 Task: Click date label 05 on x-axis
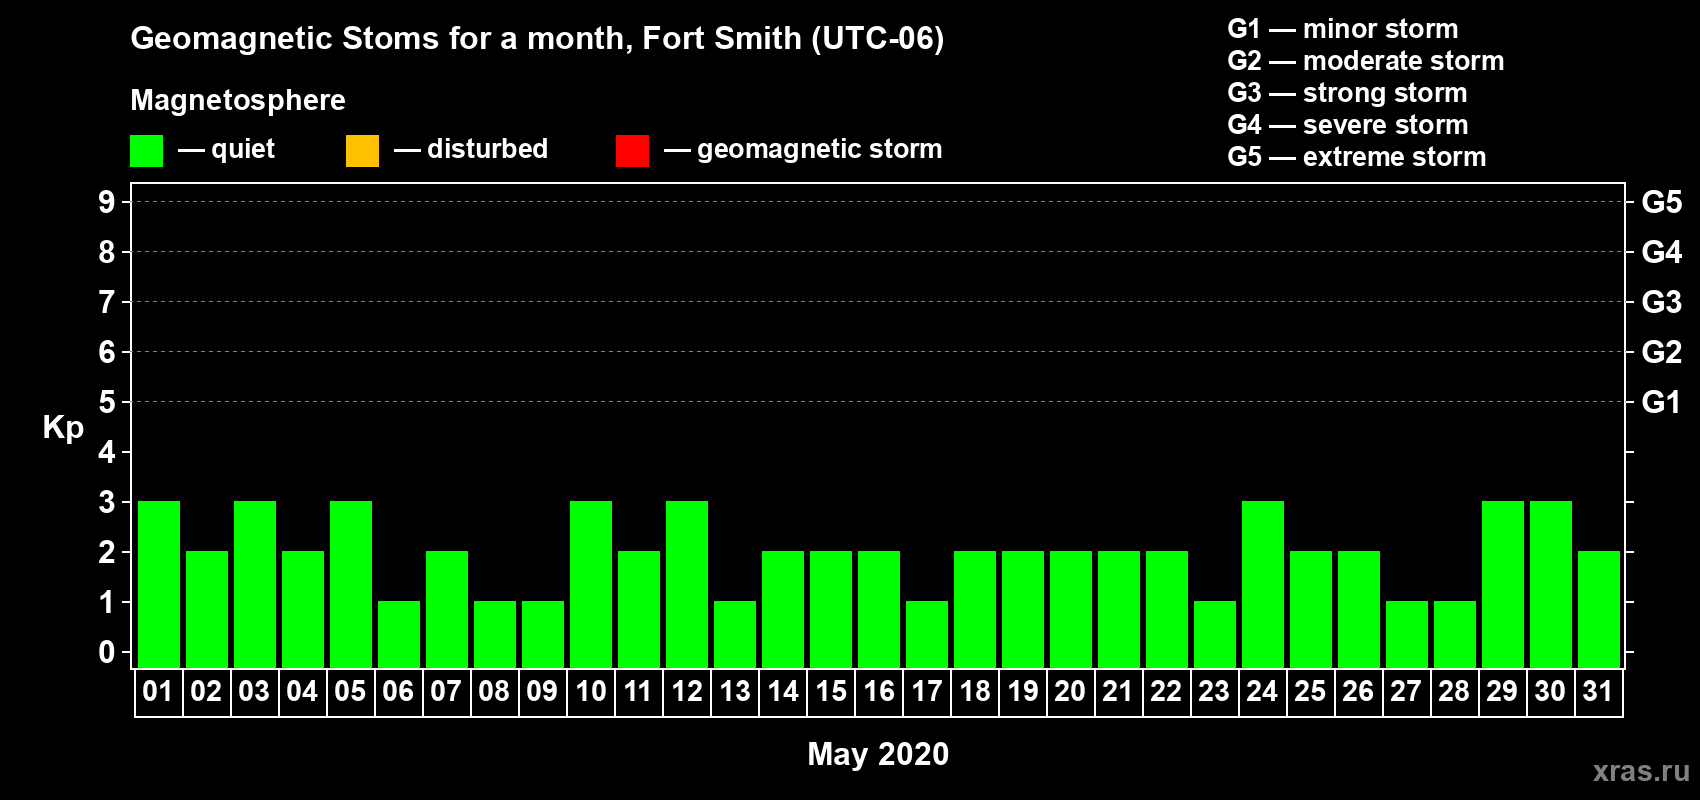point(350,692)
